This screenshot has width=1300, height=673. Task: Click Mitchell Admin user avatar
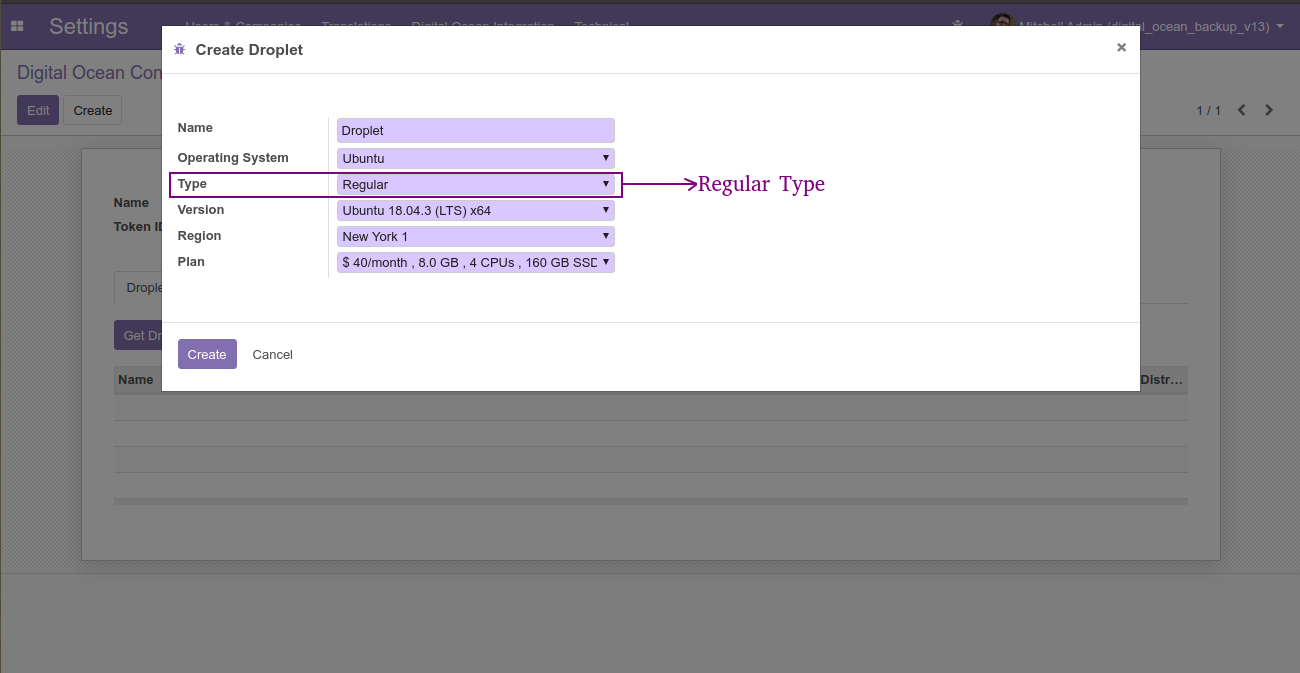[1002, 21]
